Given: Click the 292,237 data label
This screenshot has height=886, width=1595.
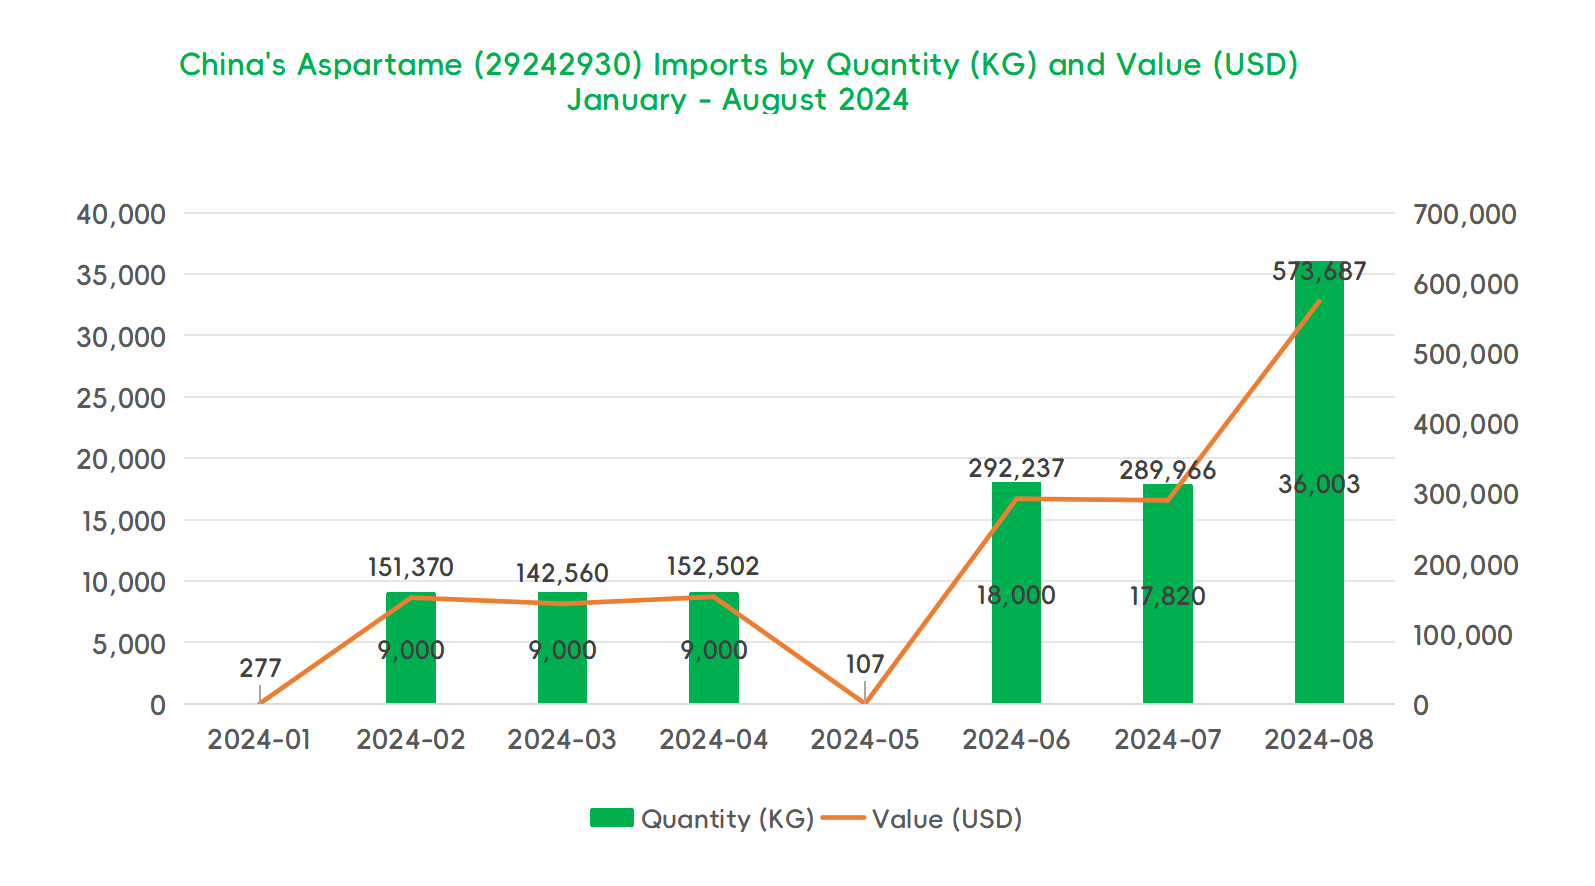Looking at the screenshot, I should [x=1016, y=468].
